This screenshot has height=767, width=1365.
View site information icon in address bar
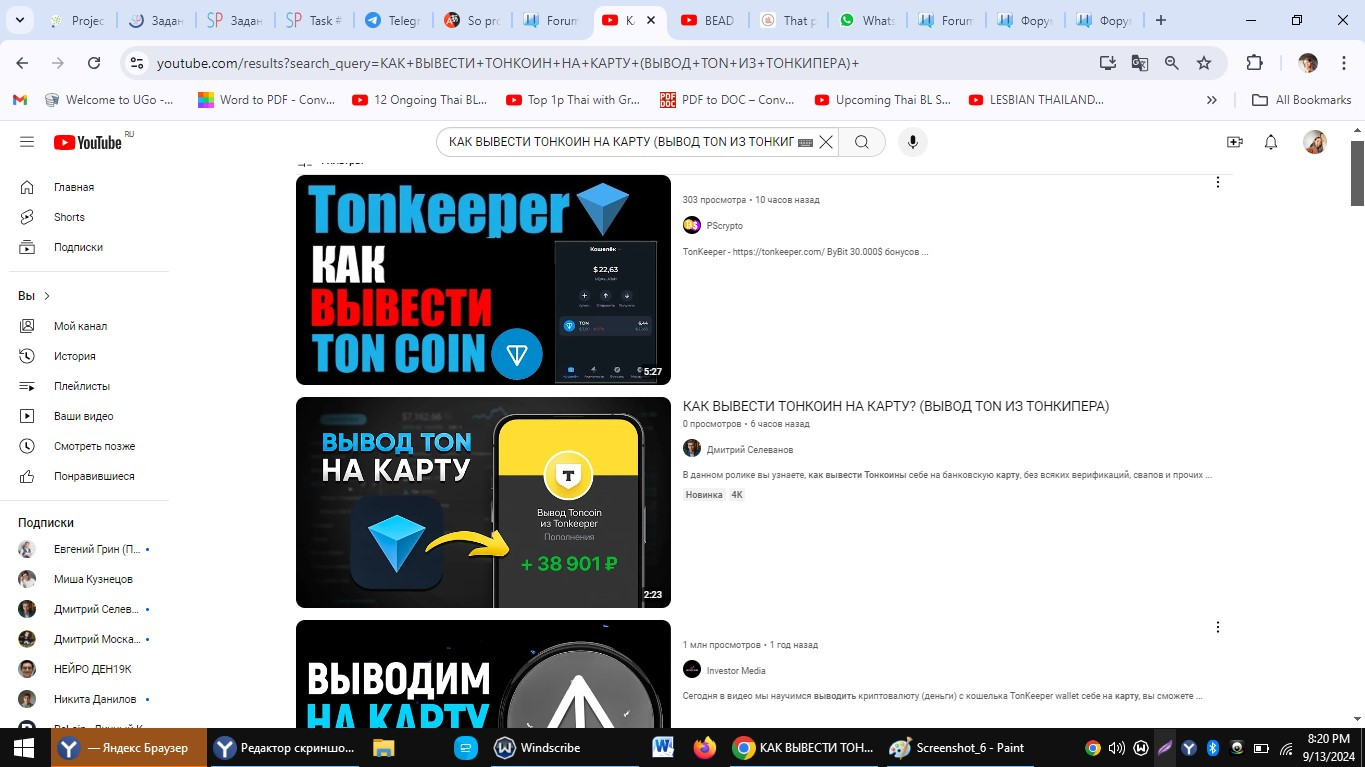pyautogui.click(x=137, y=63)
